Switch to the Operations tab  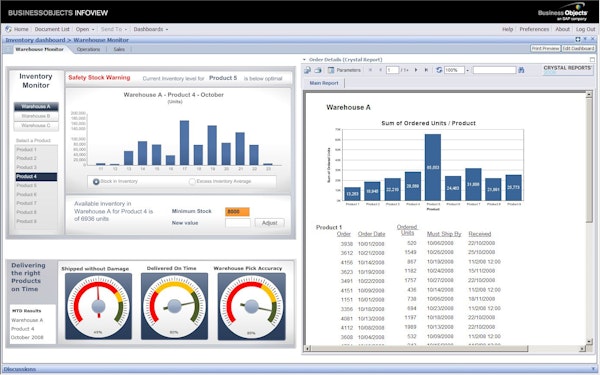[88, 49]
